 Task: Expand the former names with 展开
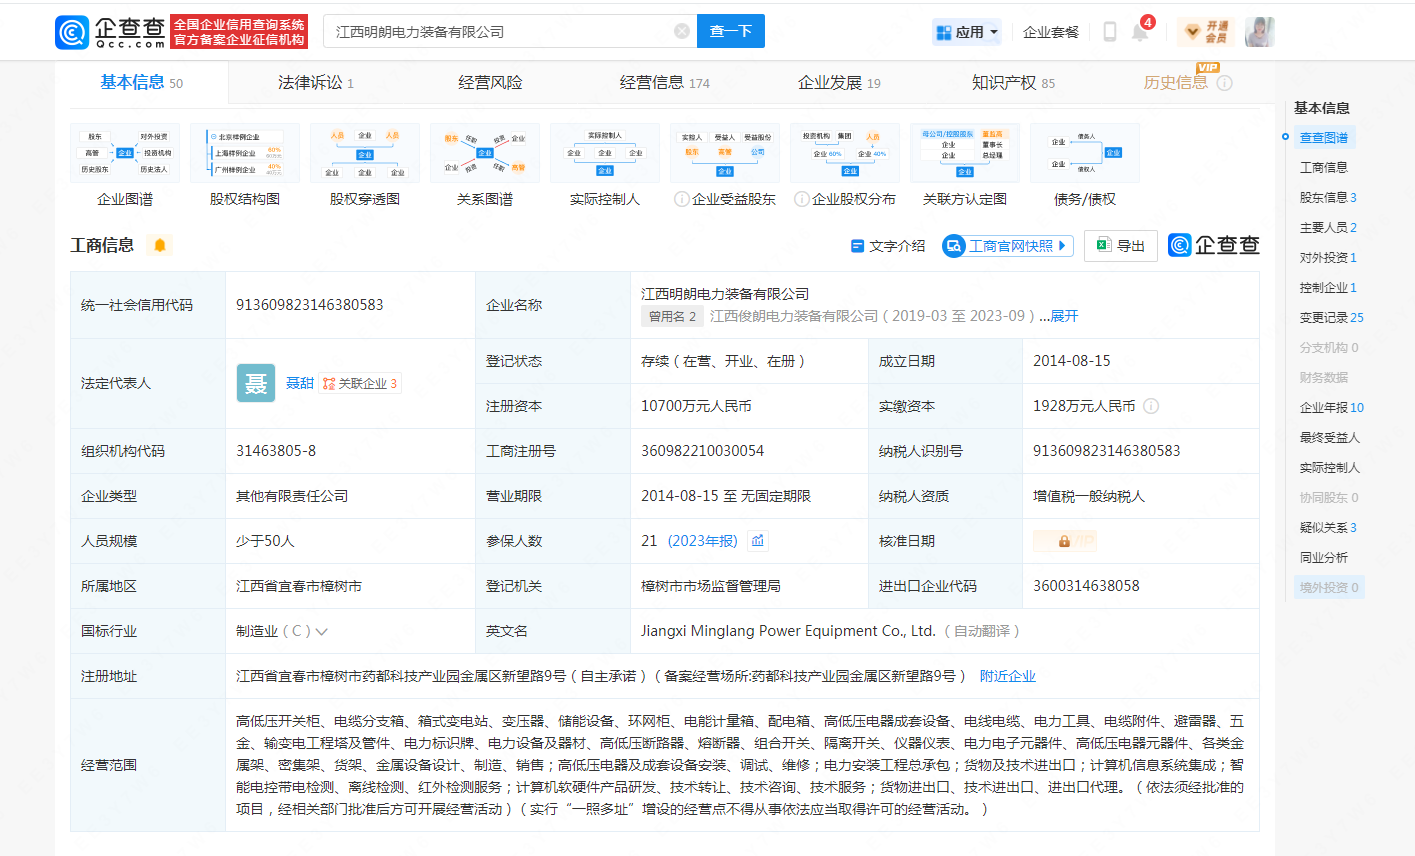point(1064,316)
